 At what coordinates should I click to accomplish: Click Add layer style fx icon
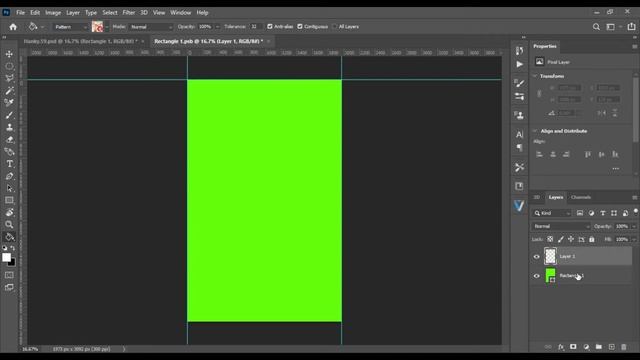tap(561, 347)
